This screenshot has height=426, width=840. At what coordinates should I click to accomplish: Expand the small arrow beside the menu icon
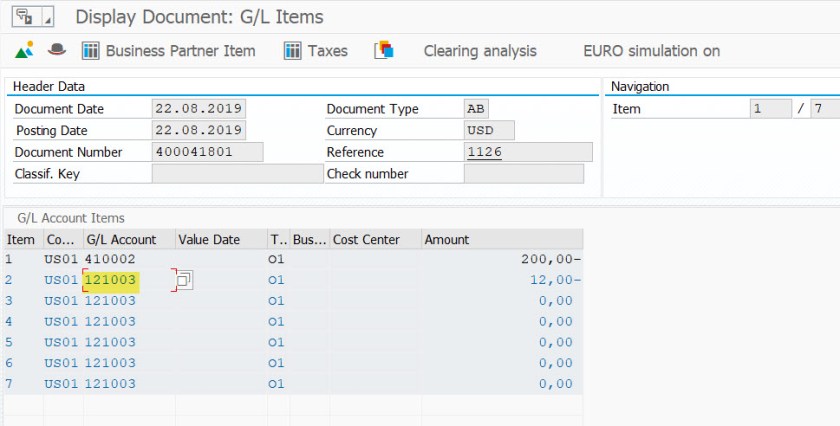tap(48, 17)
